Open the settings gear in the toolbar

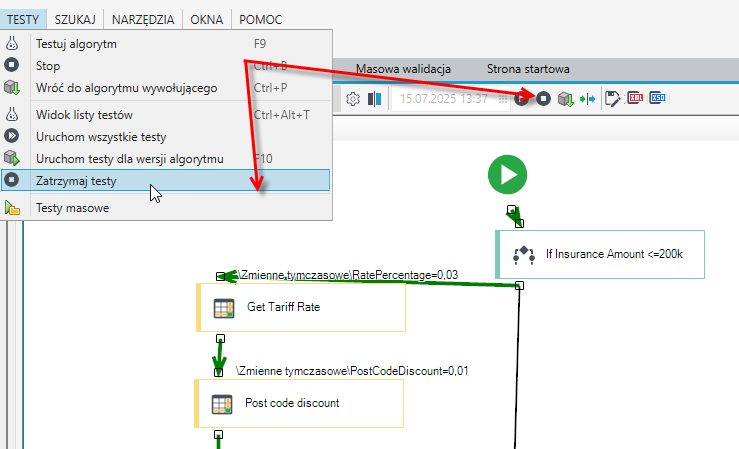[x=353, y=99]
